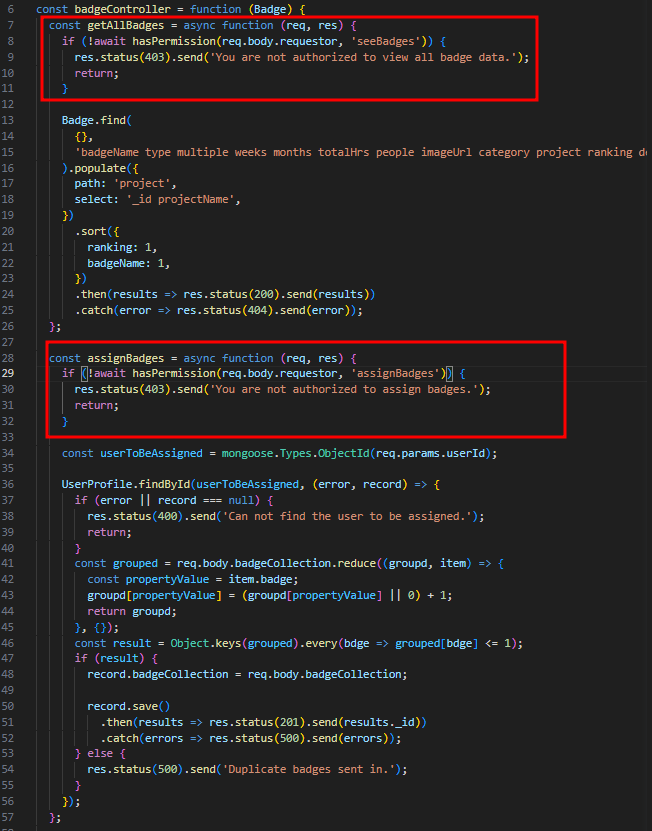Click assignBadges function name on line 28
The image size is (652, 831).
(126, 358)
